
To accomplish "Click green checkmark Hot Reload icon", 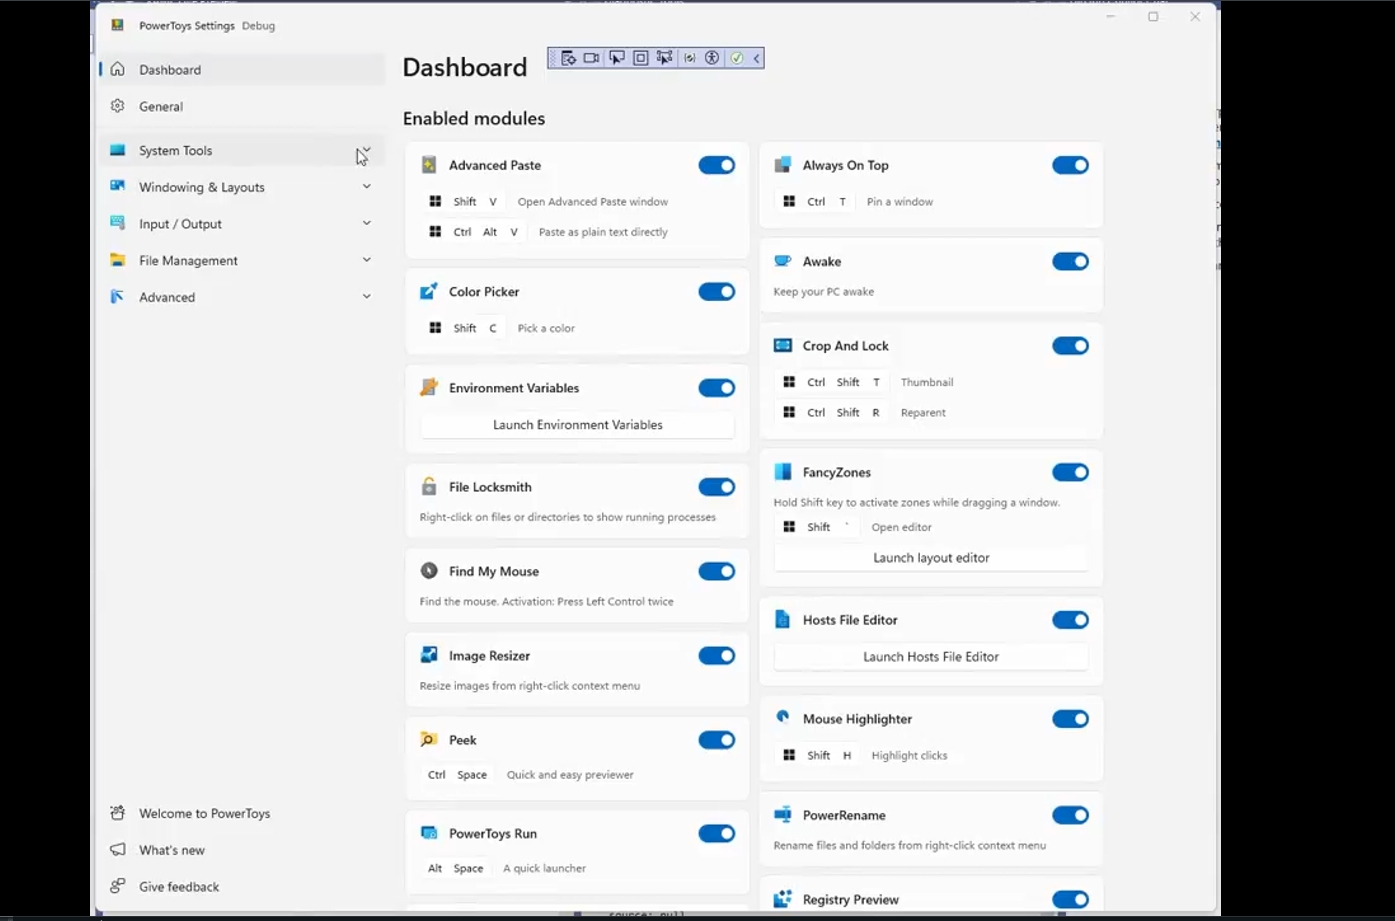I will tap(737, 58).
